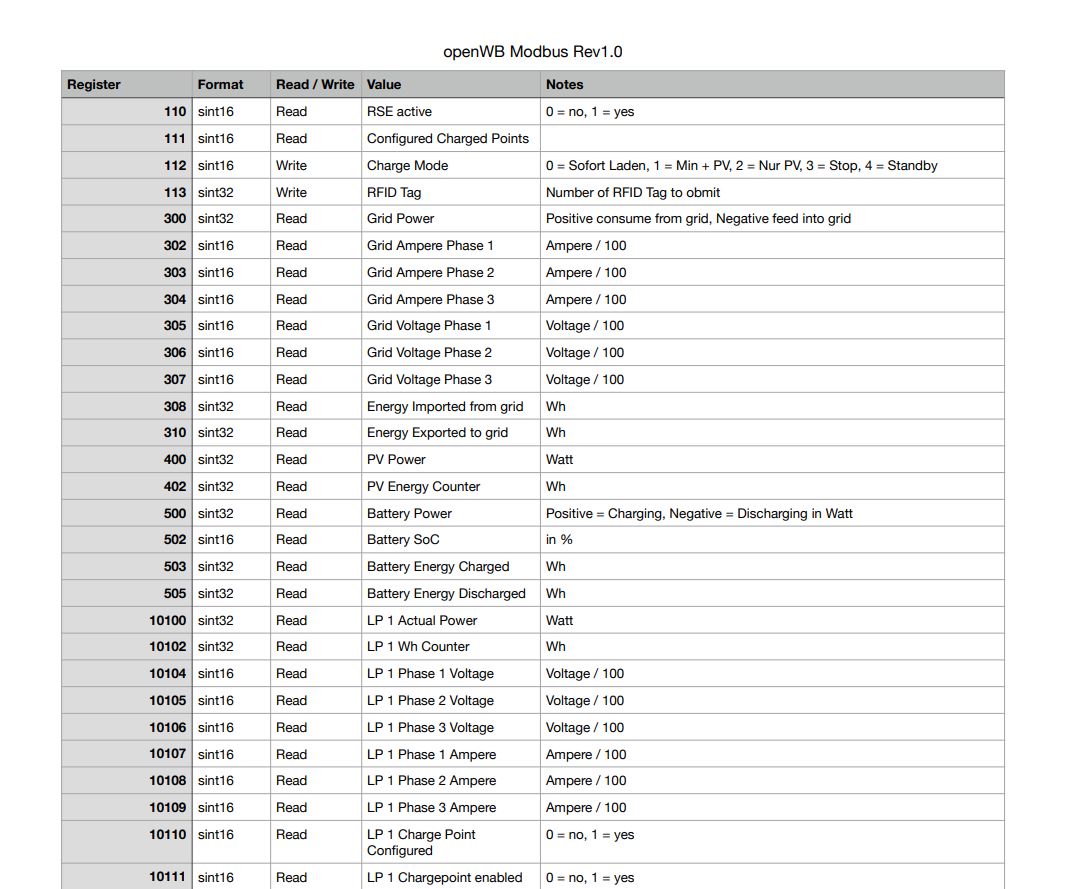This screenshot has height=889, width=1092.
Task: Click register cell 400
Action: click(127, 459)
